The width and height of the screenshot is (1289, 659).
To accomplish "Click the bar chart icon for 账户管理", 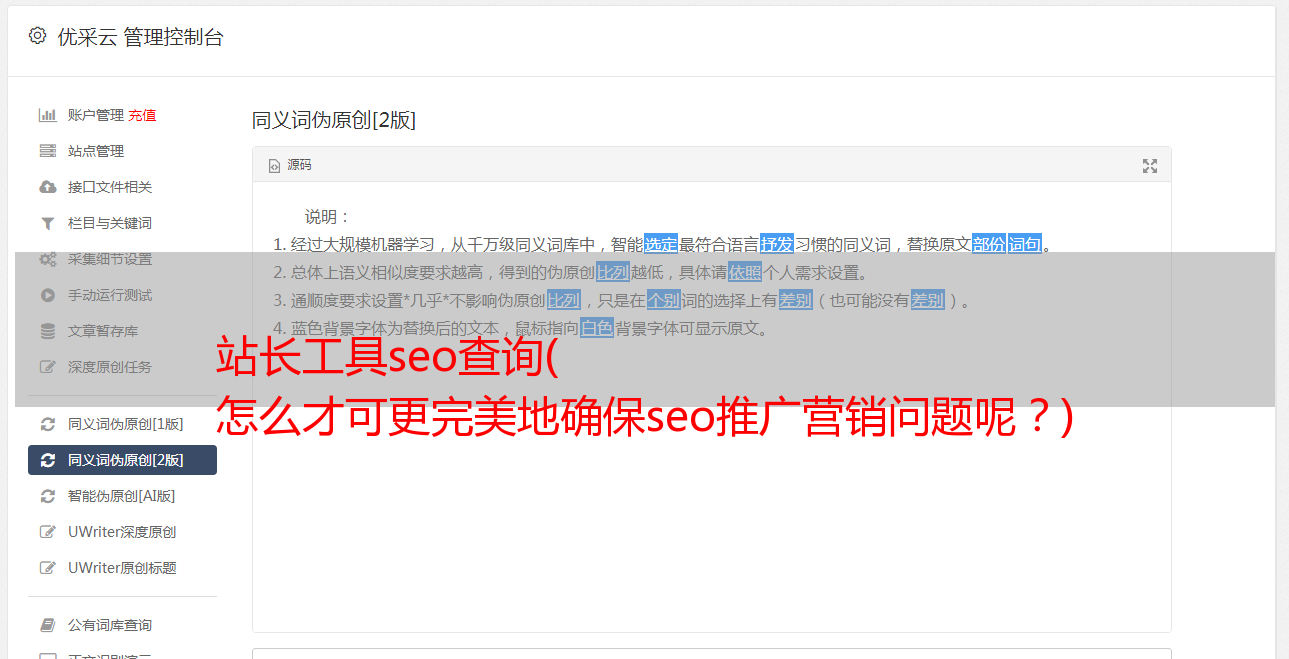I will click(x=47, y=115).
